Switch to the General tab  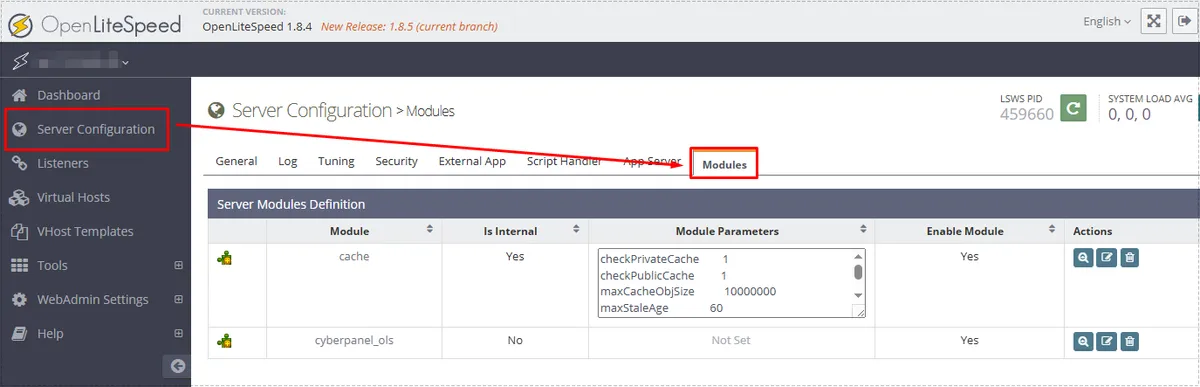[x=236, y=161]
